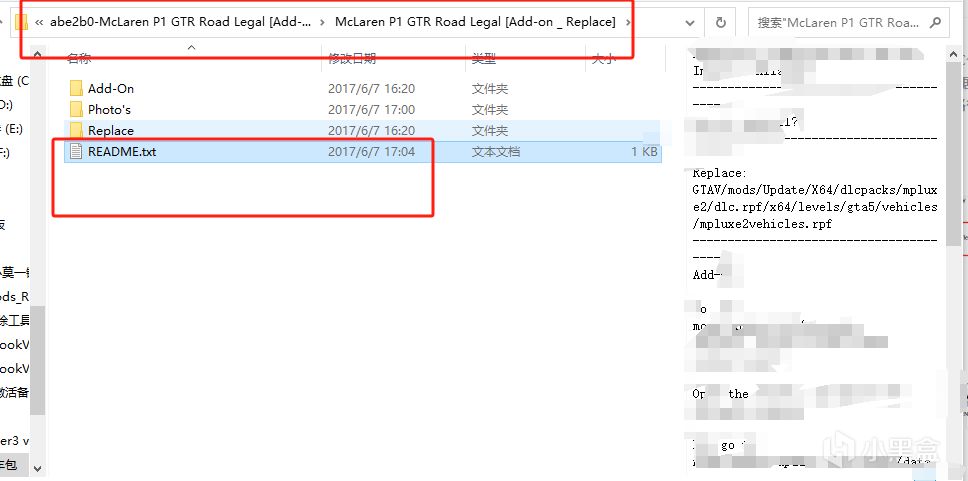Click McLaren P1 GTR Road Legal [Add-on _ Replace] breadcrumb
This screenshot has width=968, height=481.
click(x=475, y=22)
